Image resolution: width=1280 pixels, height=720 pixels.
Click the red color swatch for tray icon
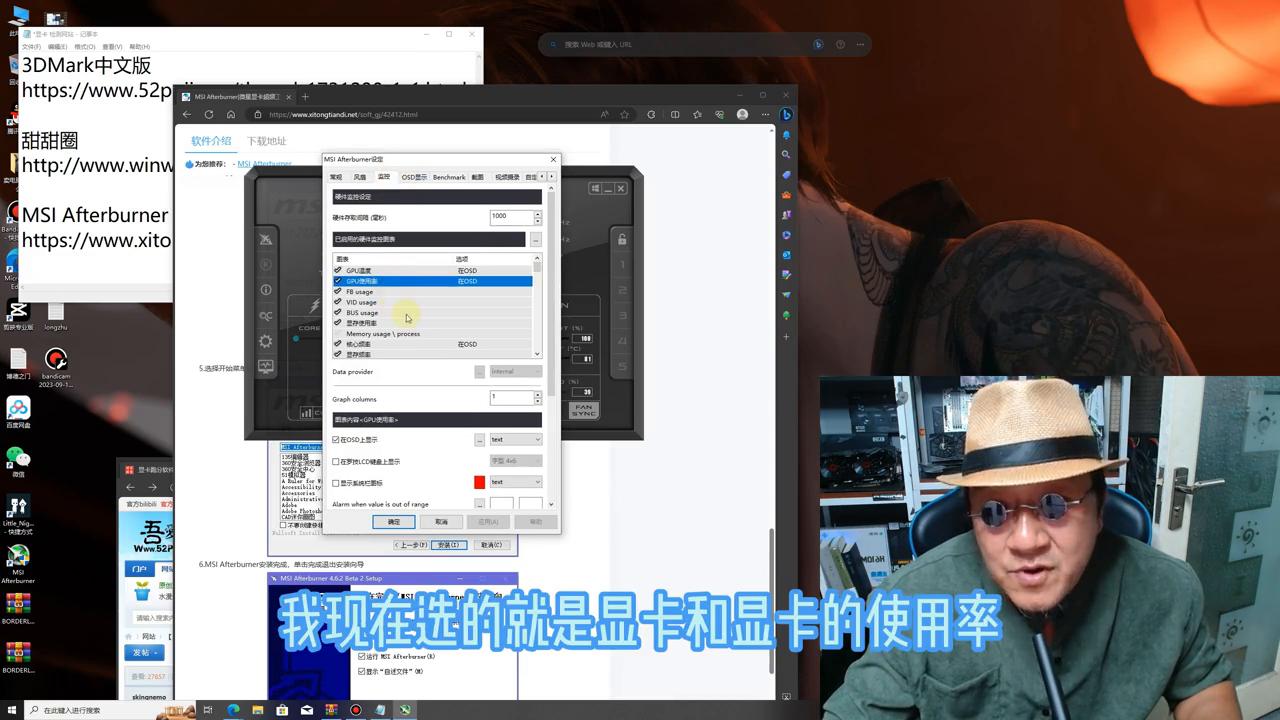coord(480,481)
